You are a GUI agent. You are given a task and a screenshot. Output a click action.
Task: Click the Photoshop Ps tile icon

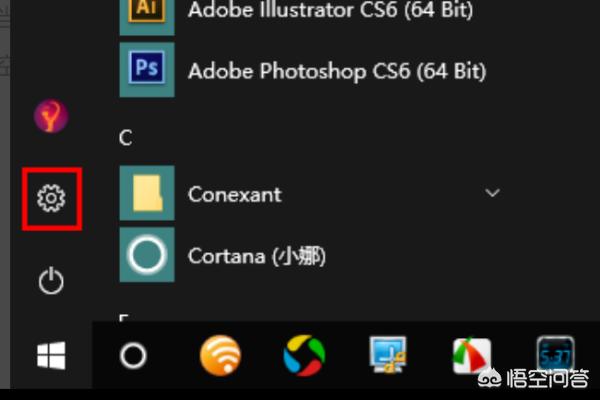point(147,70)
